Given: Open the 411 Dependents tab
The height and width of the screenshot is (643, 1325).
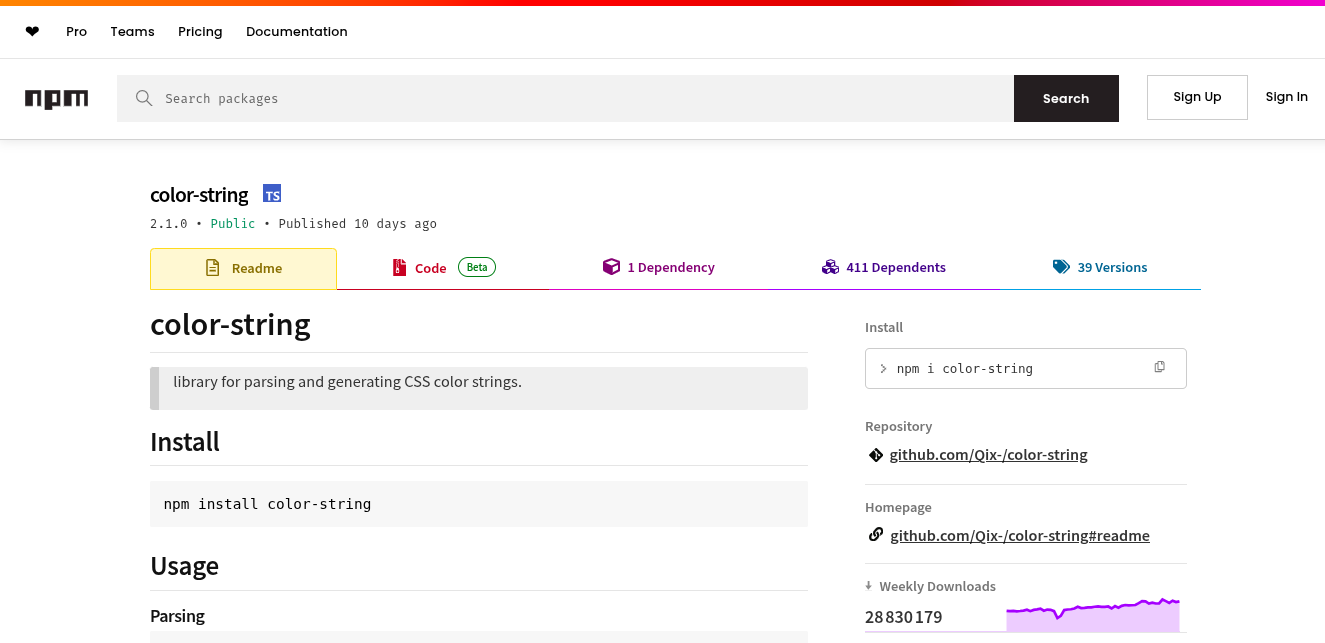Looking at the screenshot, I should 884,268.
